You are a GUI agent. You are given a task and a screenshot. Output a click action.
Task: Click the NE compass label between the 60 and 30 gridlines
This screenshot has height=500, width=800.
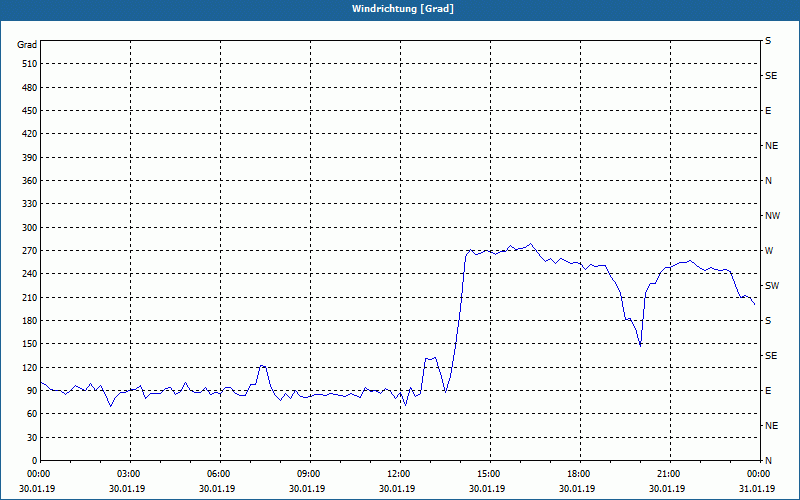pyautogui.click(x=771, y=426)
